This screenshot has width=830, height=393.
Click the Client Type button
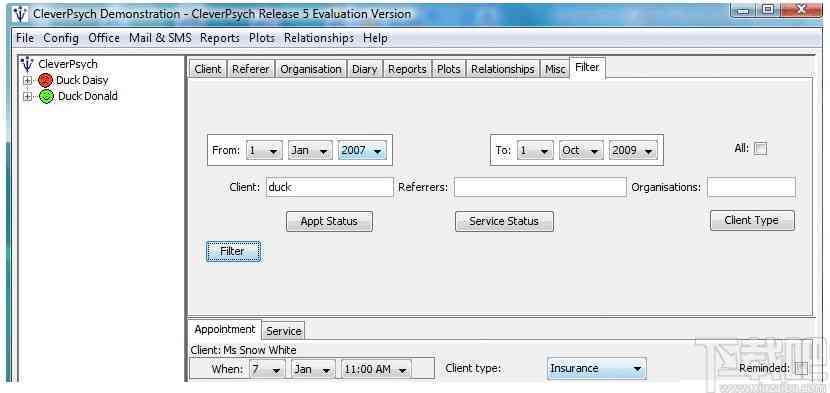(752, 220)
